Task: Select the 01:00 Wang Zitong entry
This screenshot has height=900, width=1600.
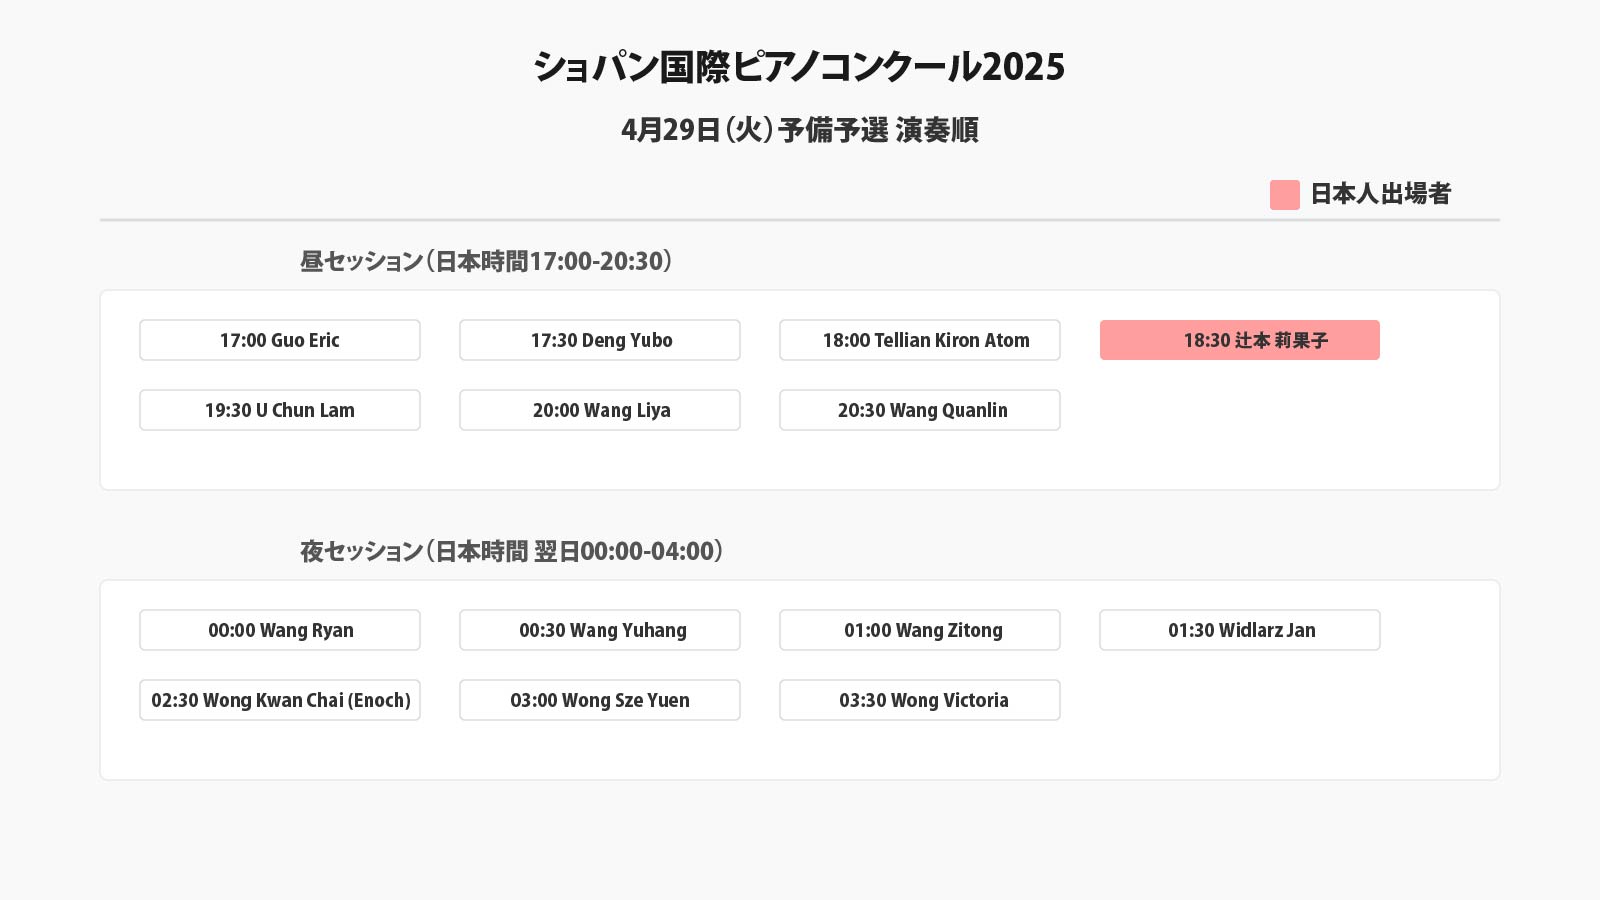Action: coord(920,630)
